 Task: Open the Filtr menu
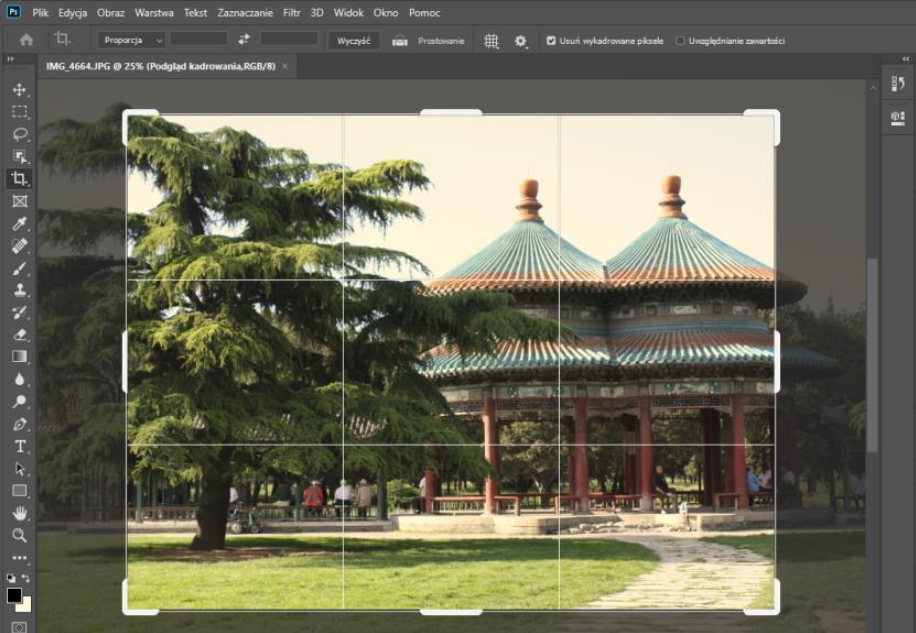(x=291, y=13)
